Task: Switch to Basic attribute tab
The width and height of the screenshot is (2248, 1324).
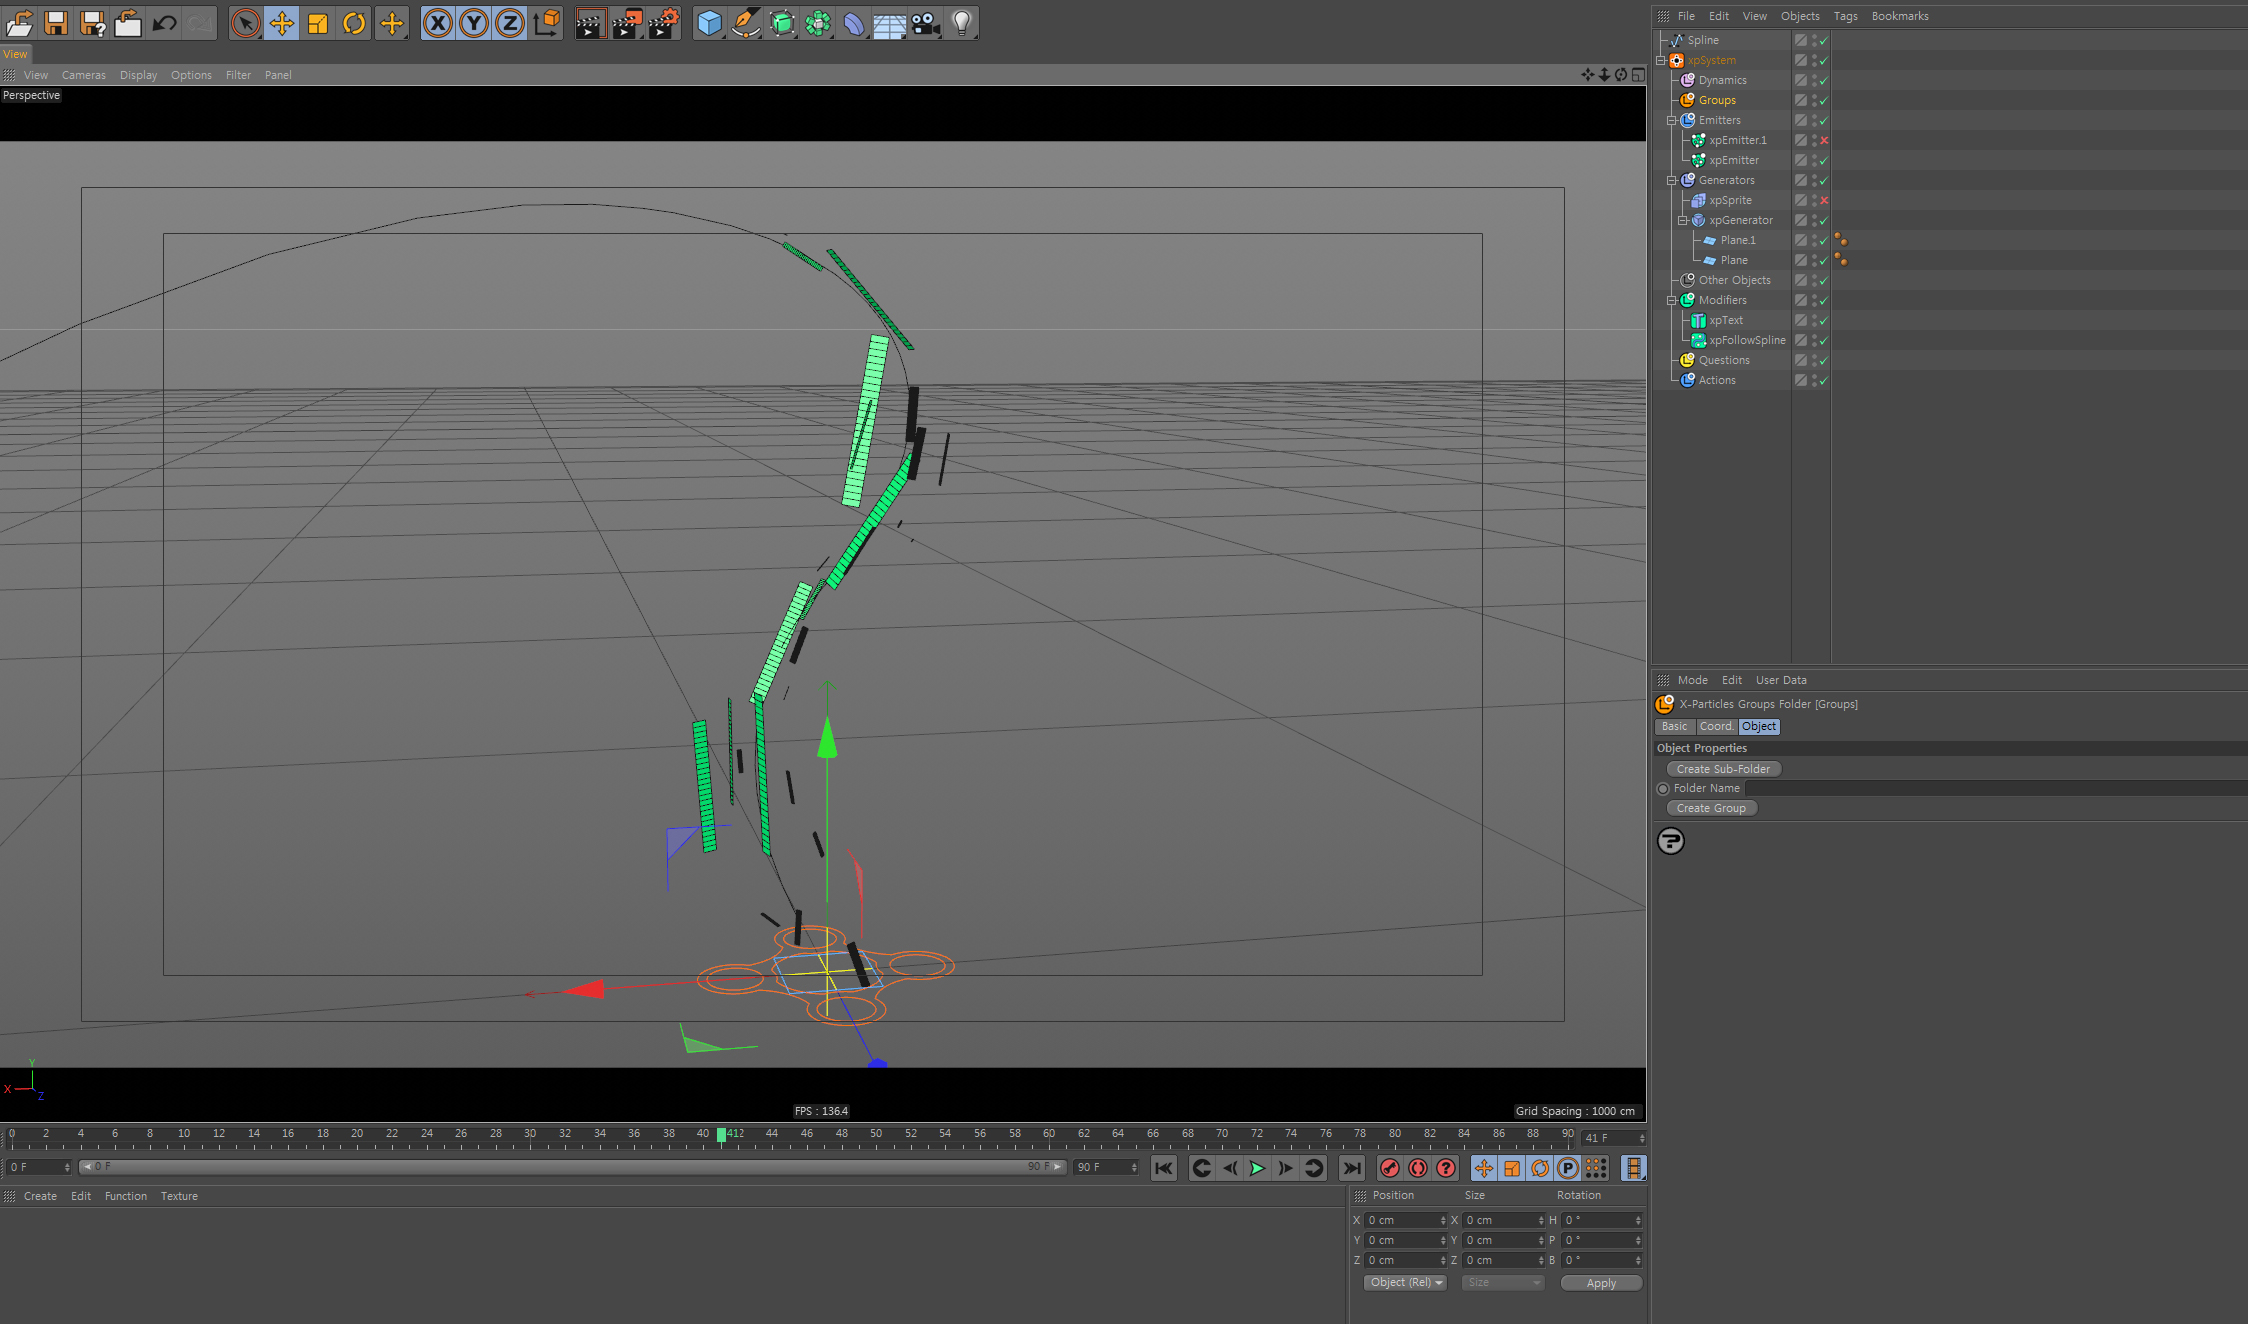Action: pos(1674,727)
